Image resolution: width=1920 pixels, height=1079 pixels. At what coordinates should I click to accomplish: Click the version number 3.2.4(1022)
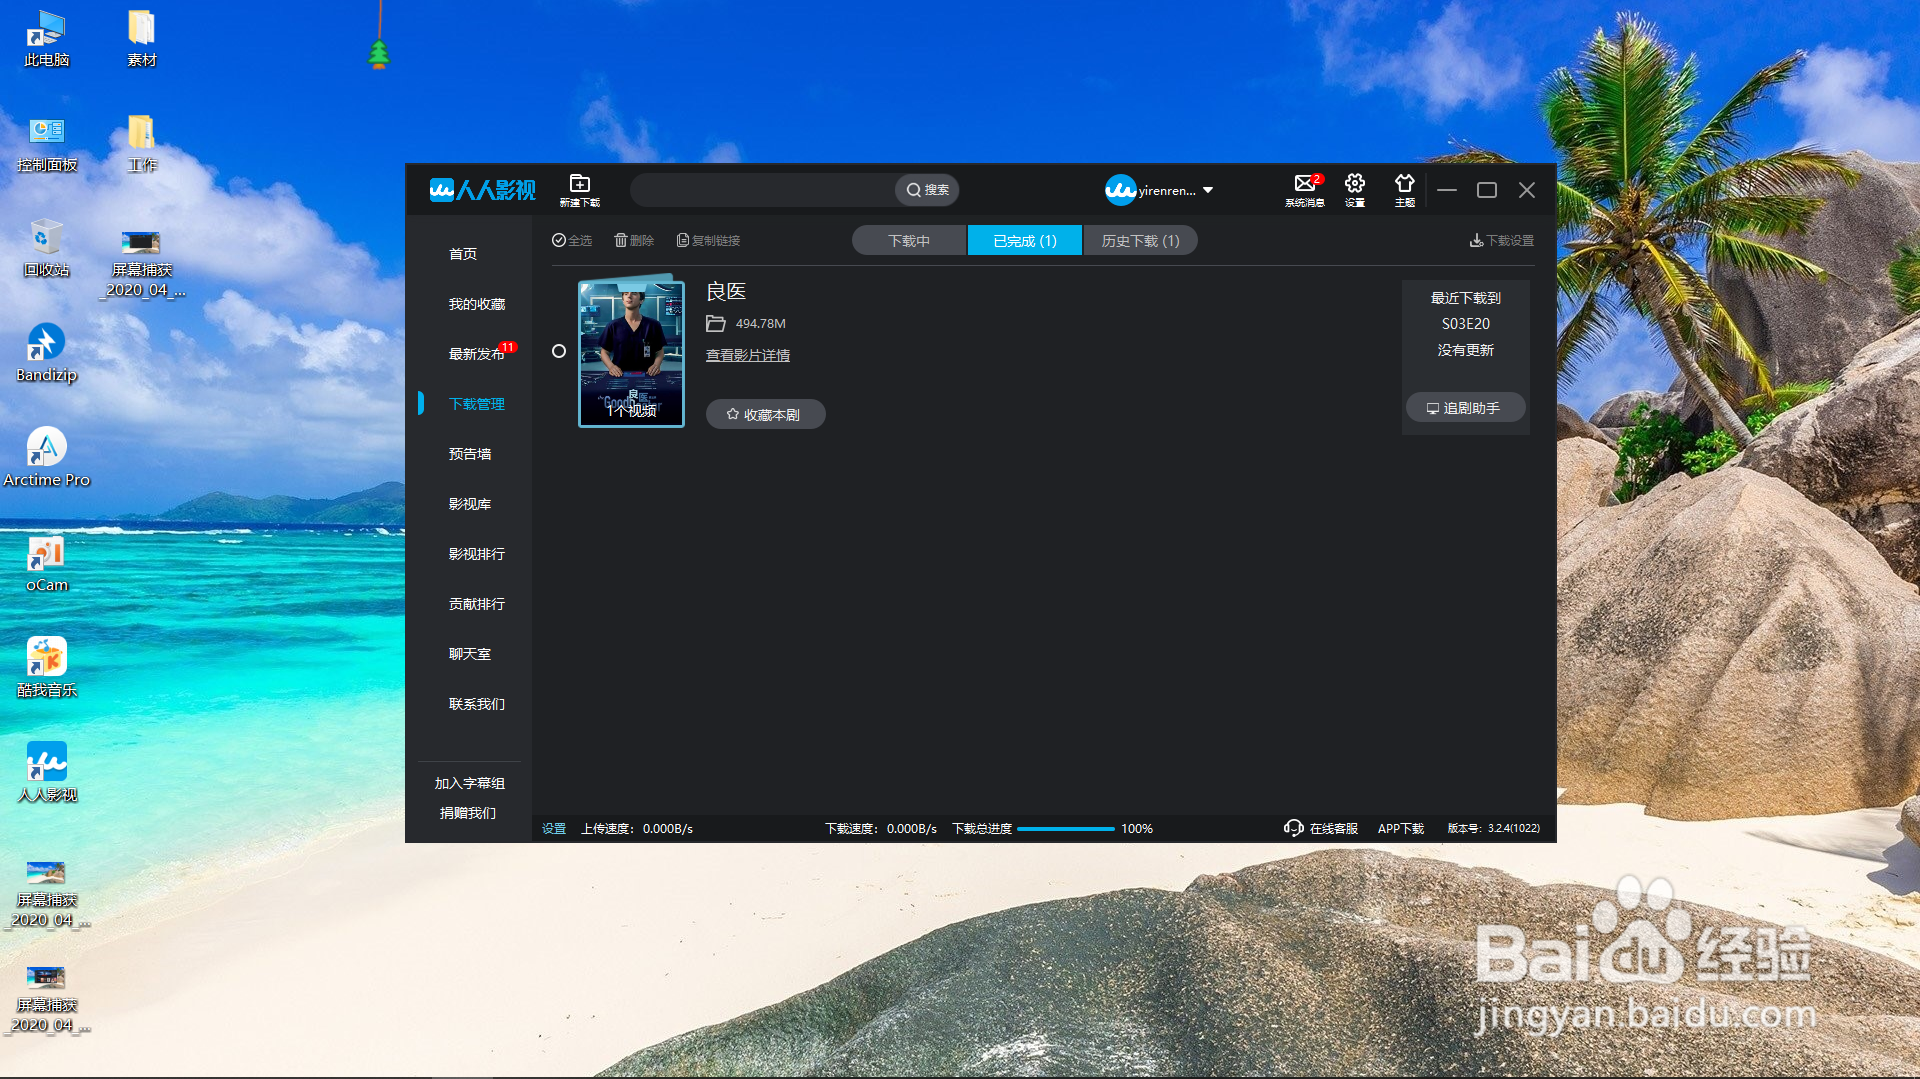(x=1514, y=828)
